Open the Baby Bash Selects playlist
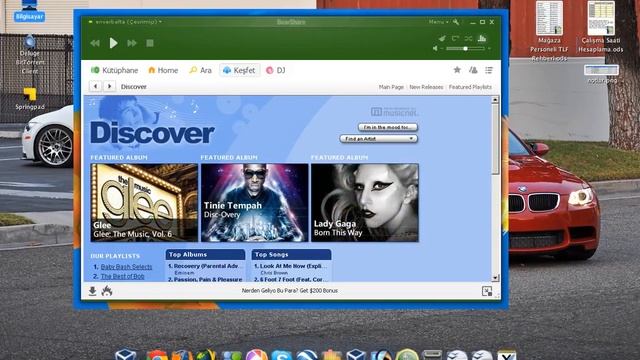Image resolution: width=640 pixels, height=360 pixels. 126,267
